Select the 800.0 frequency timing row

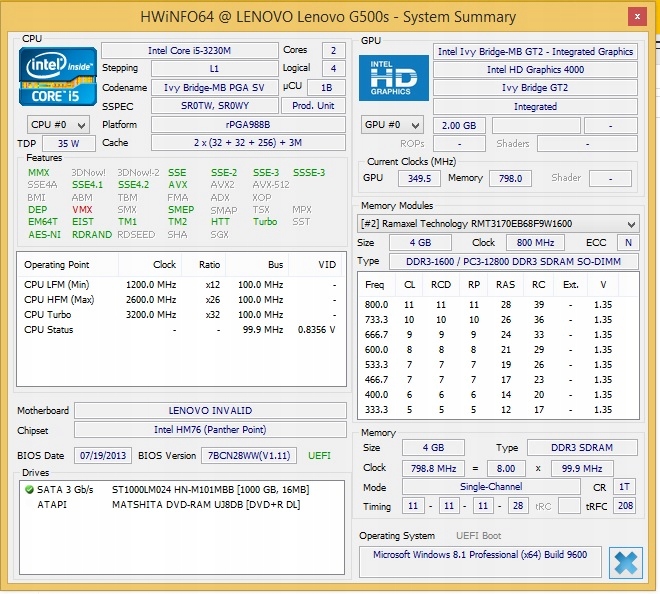click(498, 305)
